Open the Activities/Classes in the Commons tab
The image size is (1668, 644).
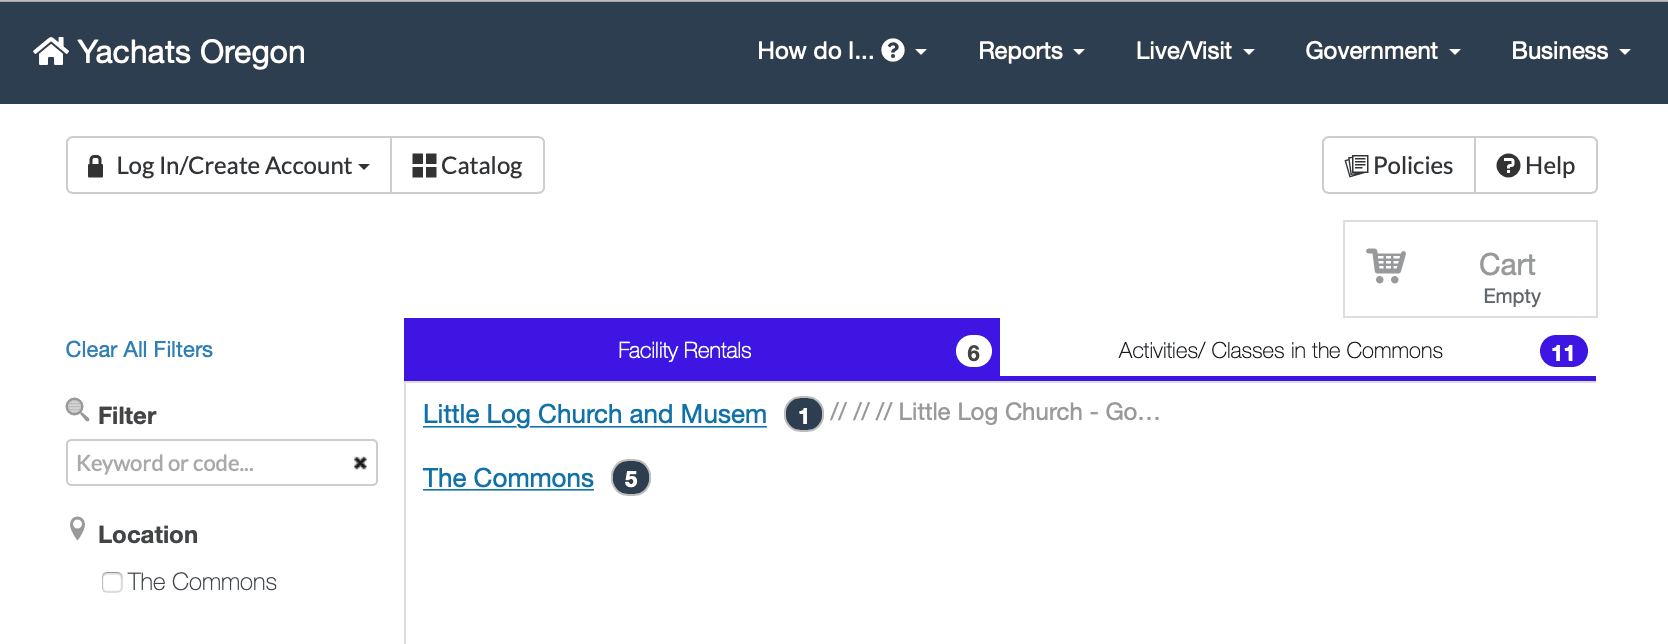click(x=1281, y=350)
